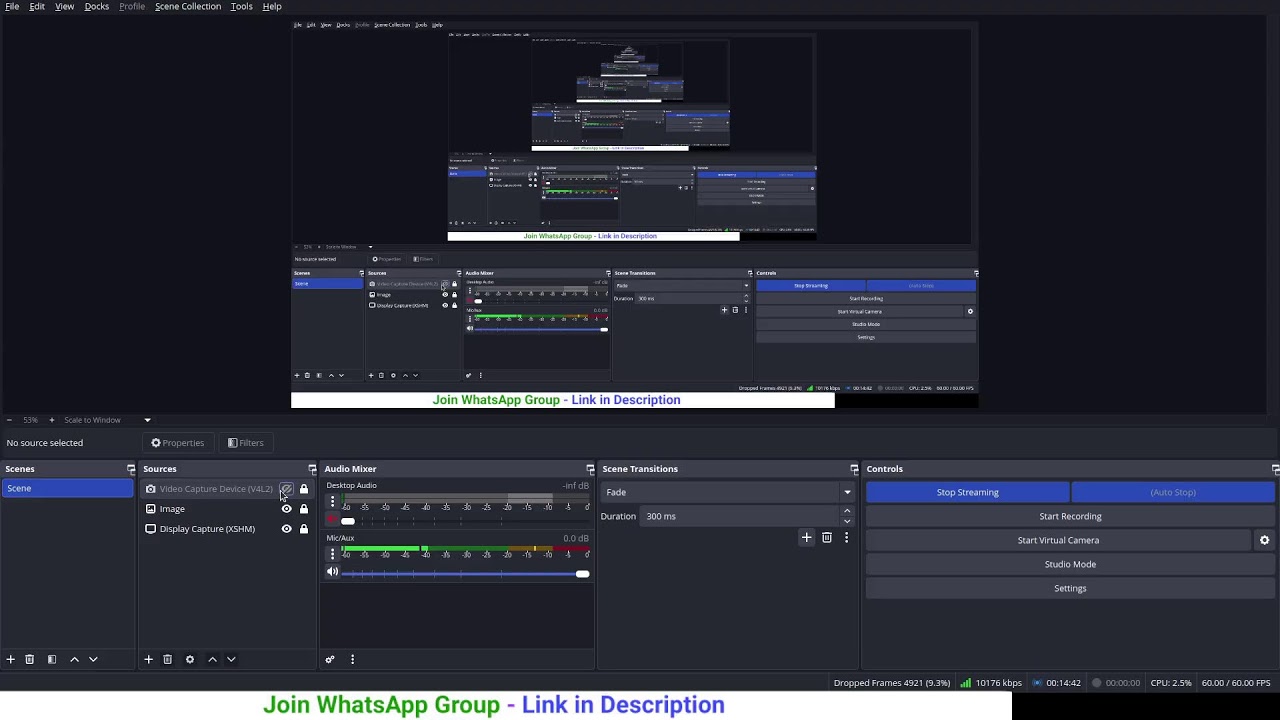Screen dimensions: 1280x720
Task: Click the Duration field showing 300 ms
Action: coord(740,516)
